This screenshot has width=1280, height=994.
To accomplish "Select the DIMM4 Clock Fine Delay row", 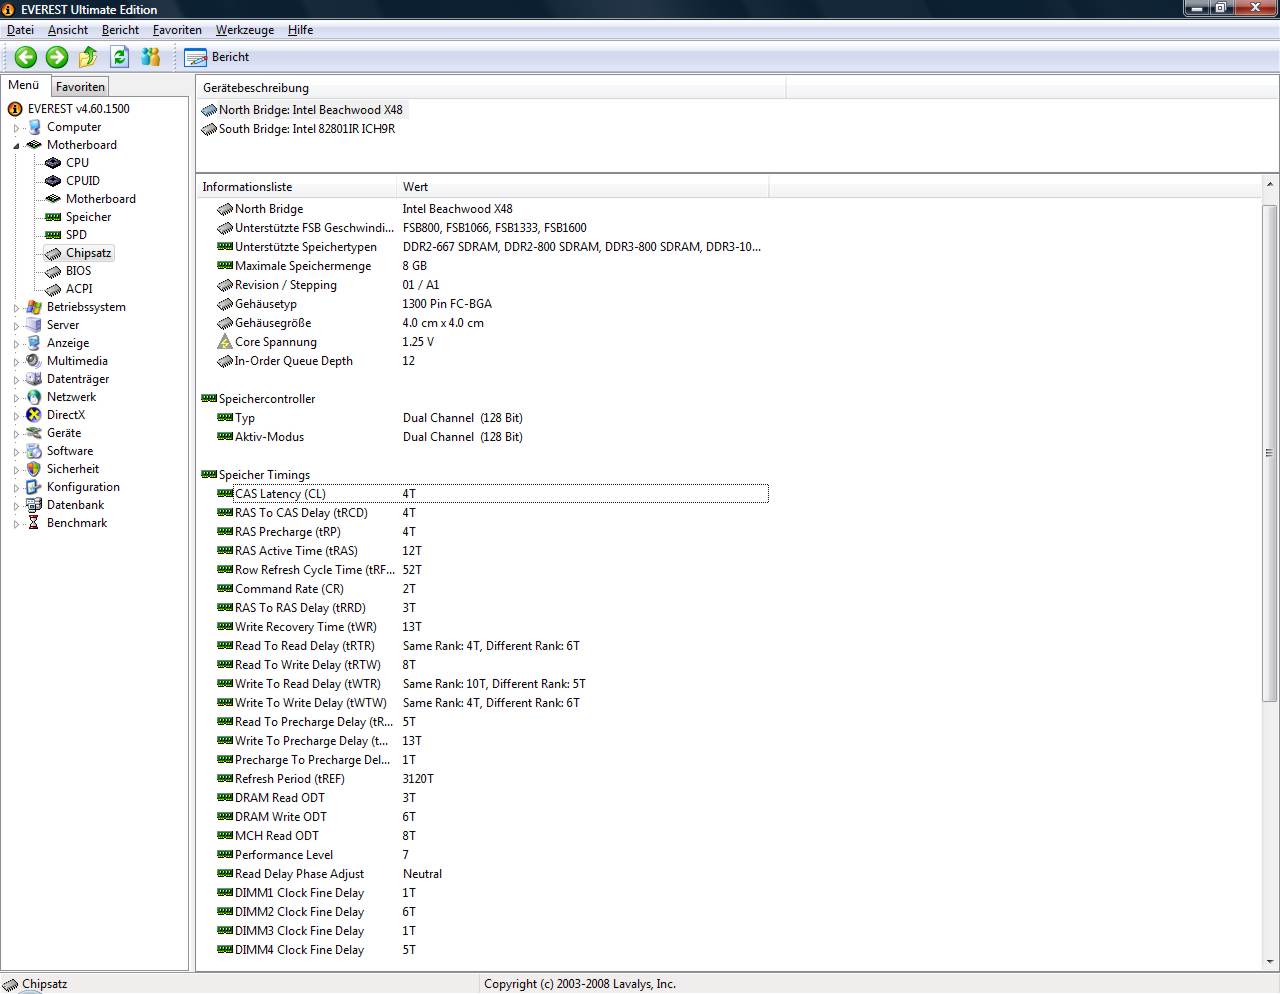I will tap(492, 950).
